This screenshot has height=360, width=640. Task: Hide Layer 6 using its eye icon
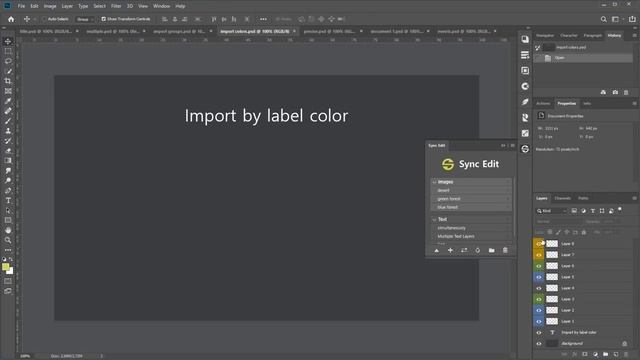(539, 266)
